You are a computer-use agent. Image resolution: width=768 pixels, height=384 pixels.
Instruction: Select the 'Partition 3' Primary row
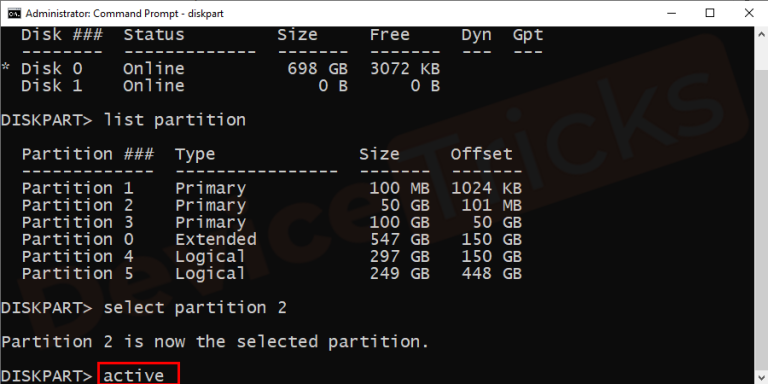pyautogui.click(x=272, y=222)
